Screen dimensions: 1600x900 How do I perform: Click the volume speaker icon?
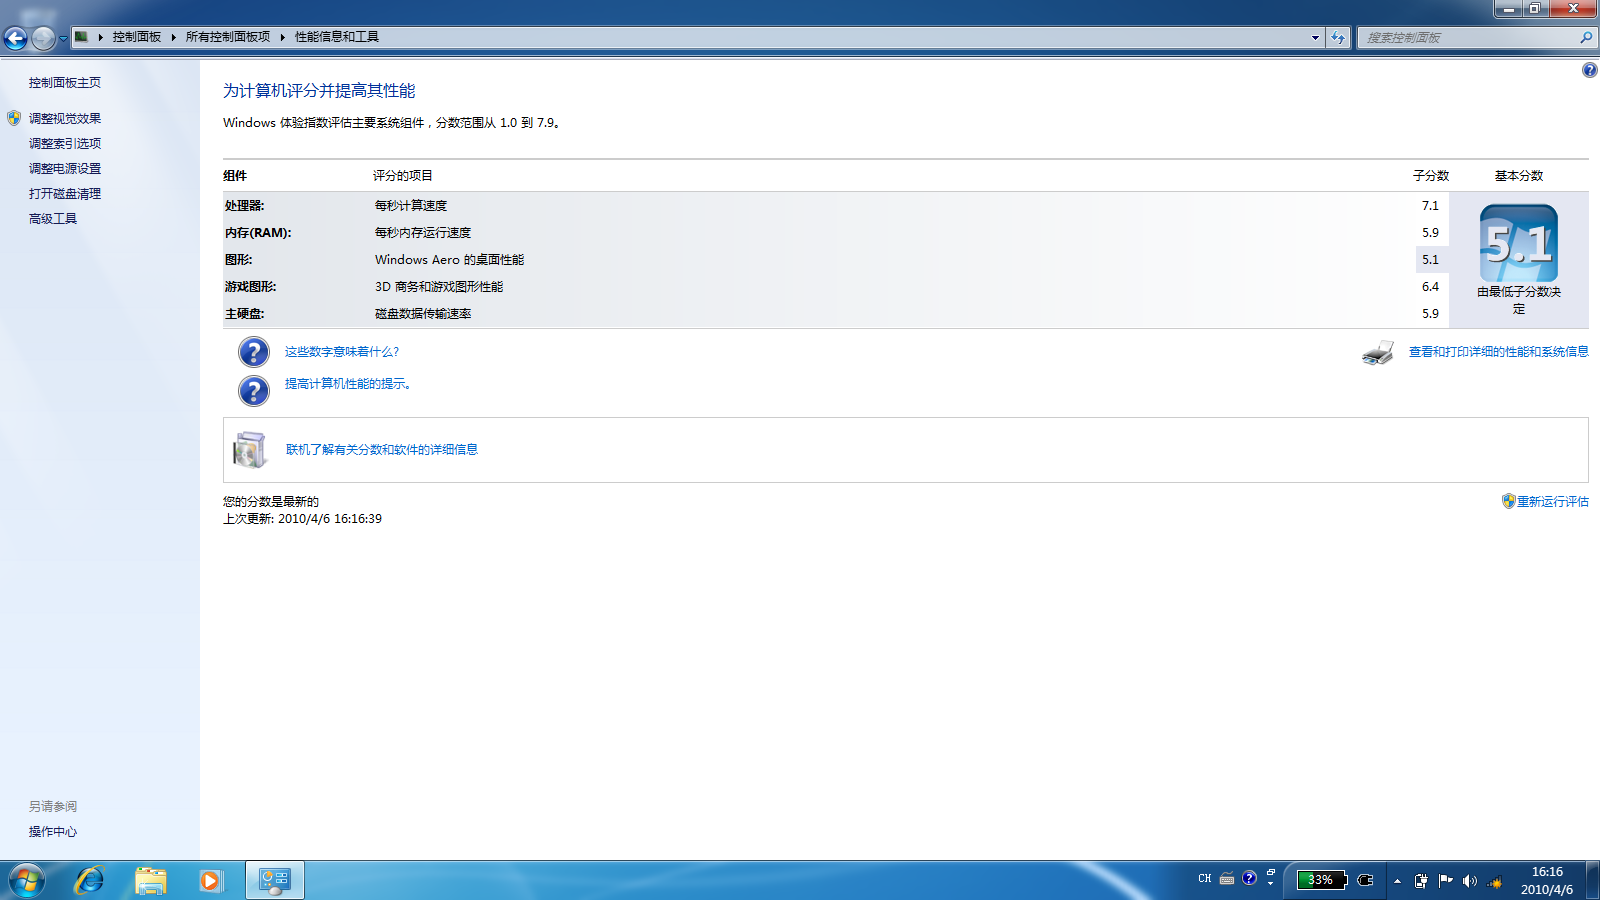pyautogui.click(x=1469, y=881)
